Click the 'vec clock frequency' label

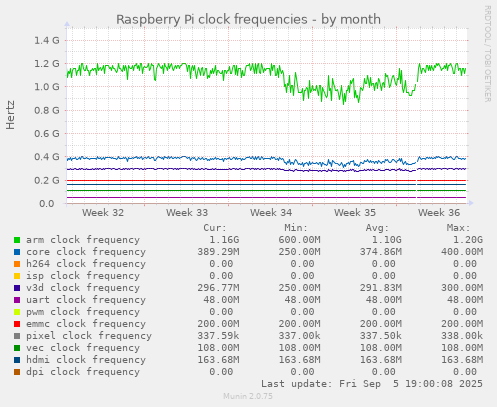[83, 348]
